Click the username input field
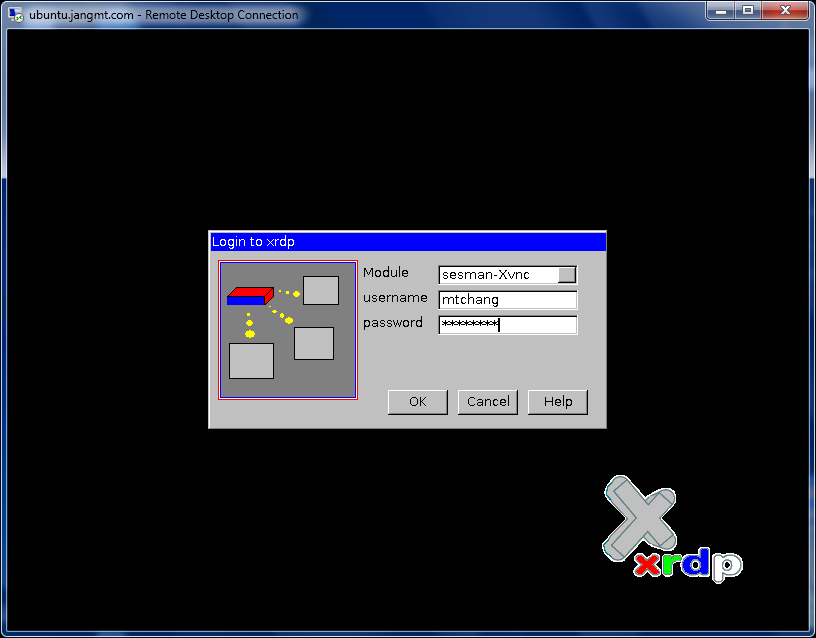Viewport: 816px width, 638px height. pyautogui.click(x=508, y=300)
